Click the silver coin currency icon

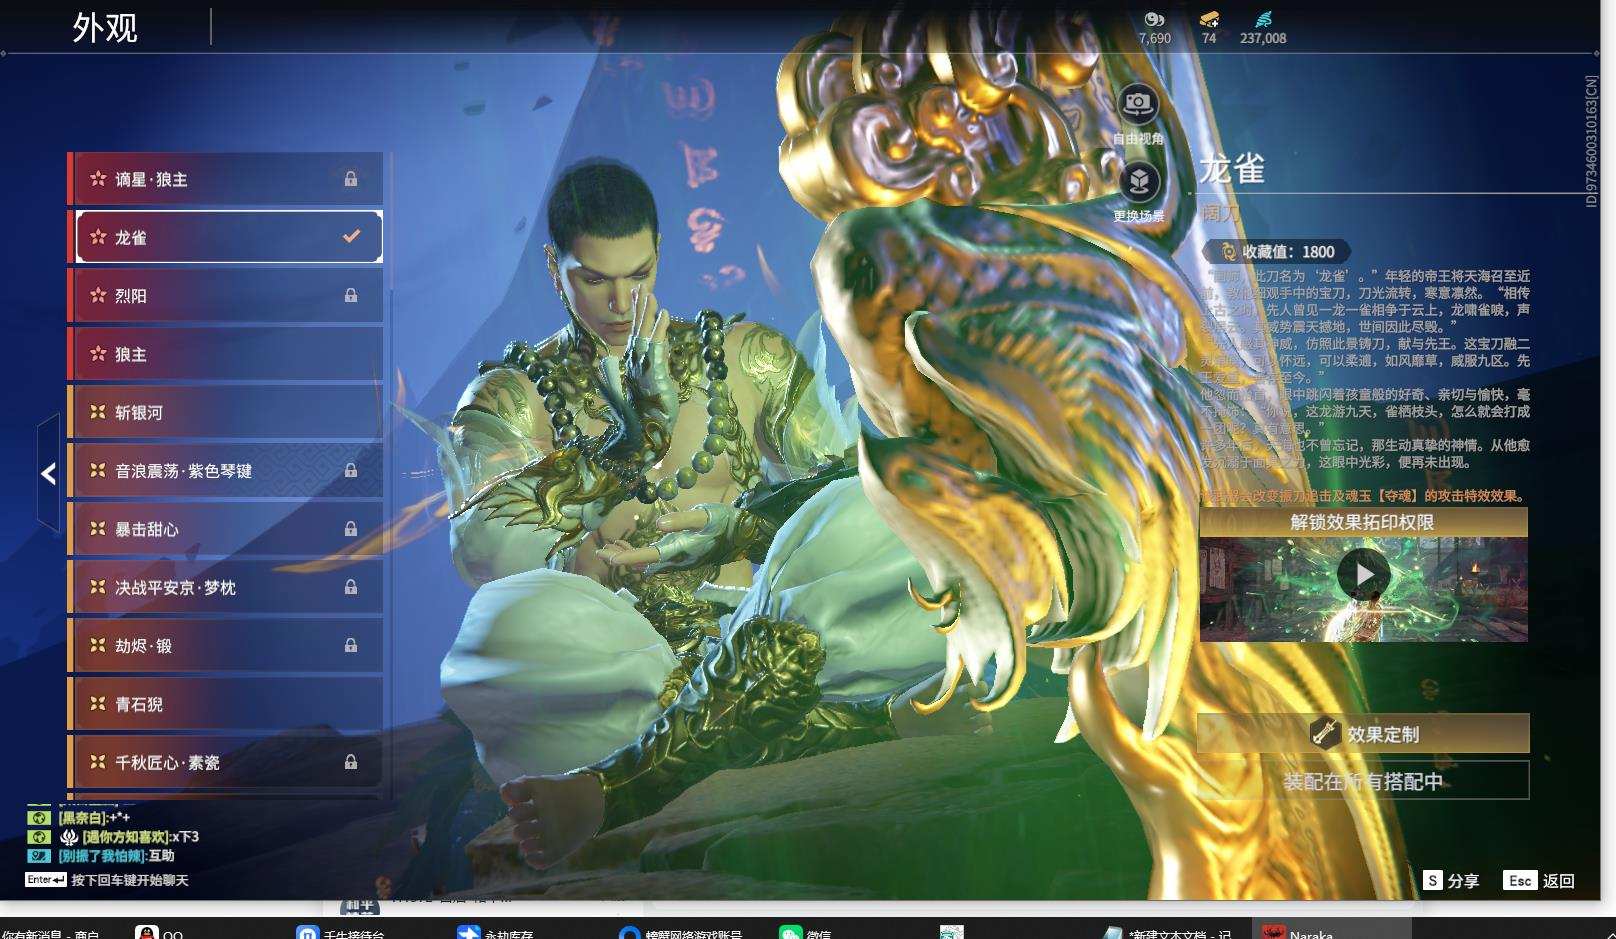(1154, 19)
